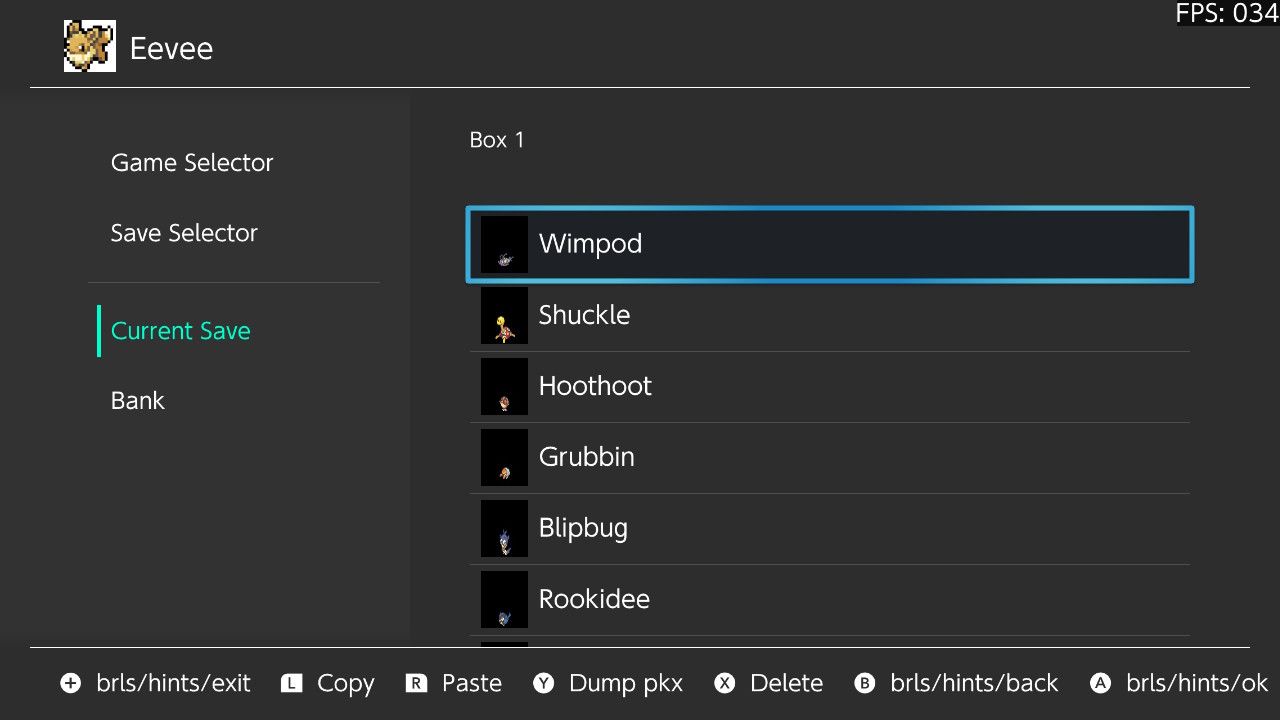Click the Box 1 heading

tap(497, 140)
